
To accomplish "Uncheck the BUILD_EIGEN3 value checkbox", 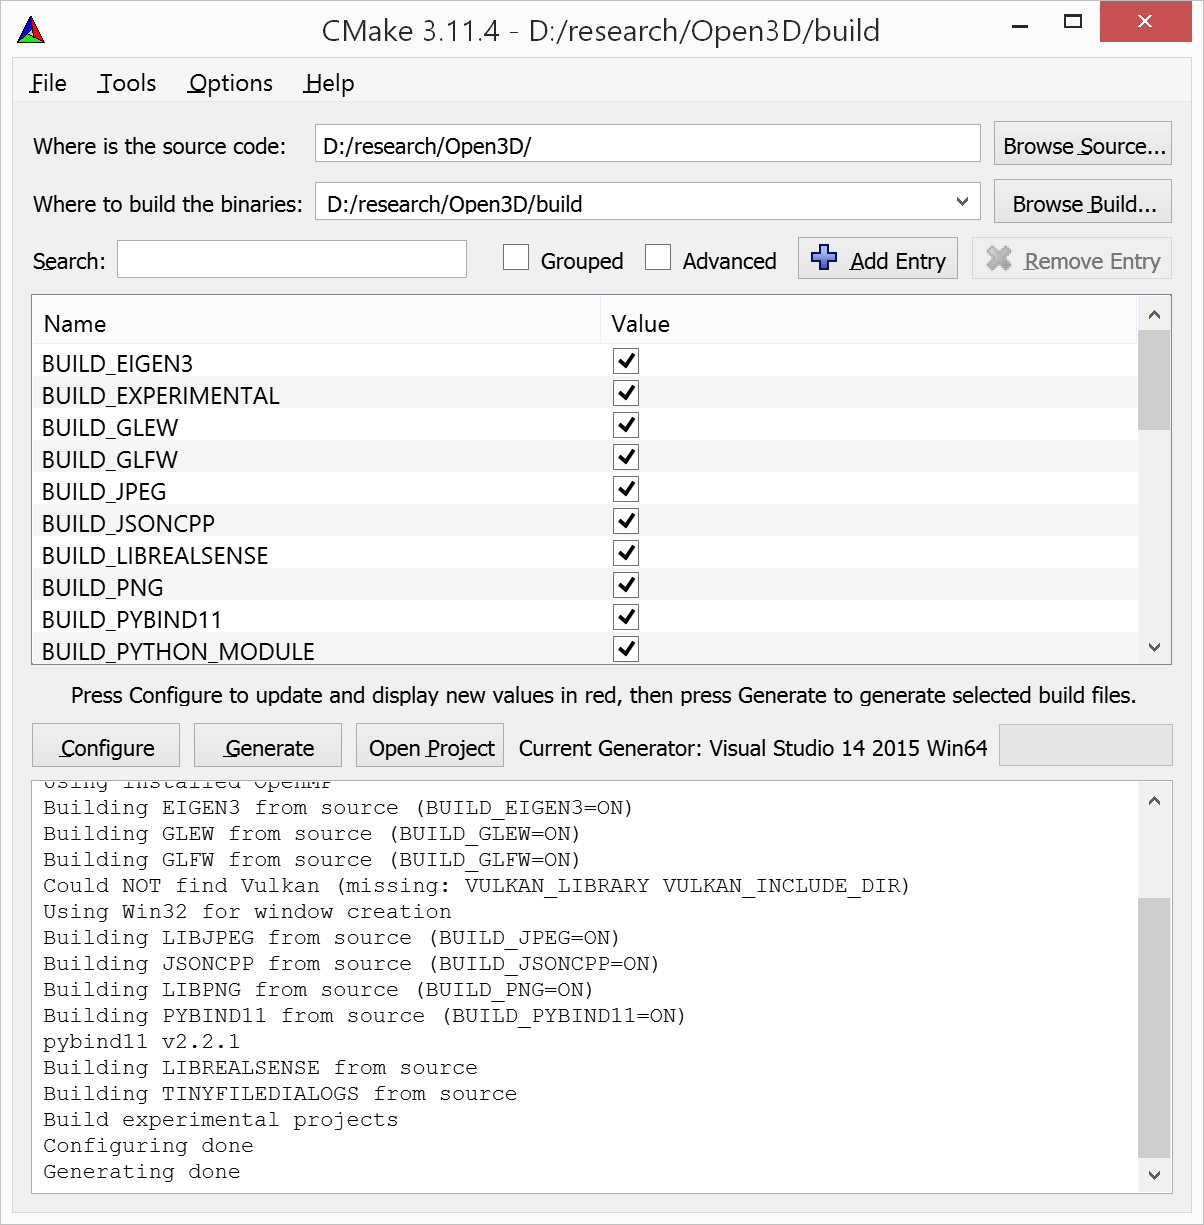I will click(x=626, y=362).
